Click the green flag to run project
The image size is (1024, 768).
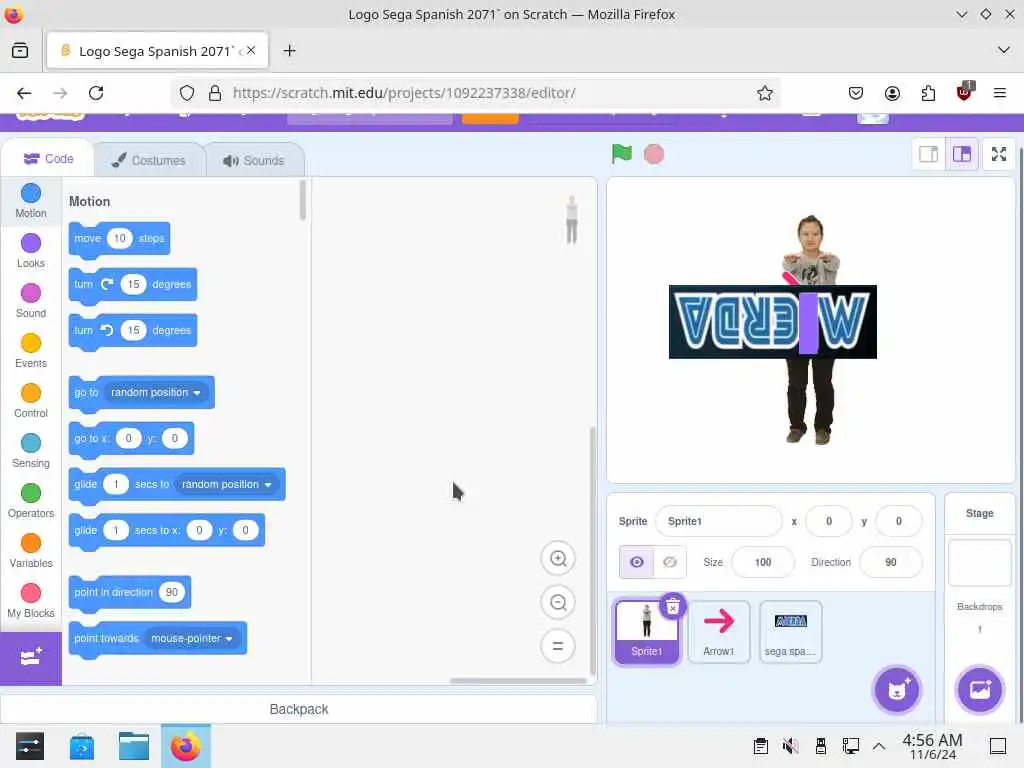click(x=621, y=154)
